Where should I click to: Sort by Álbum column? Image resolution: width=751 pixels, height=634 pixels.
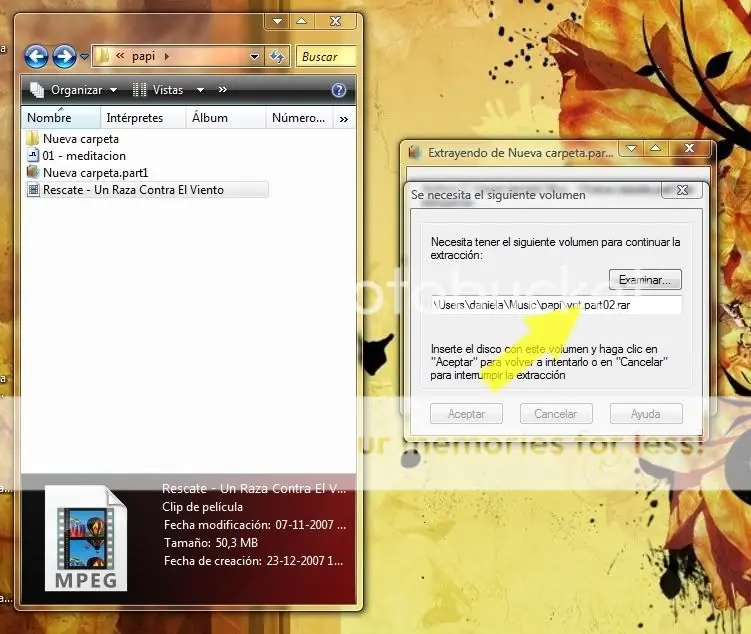coord(226,118)
